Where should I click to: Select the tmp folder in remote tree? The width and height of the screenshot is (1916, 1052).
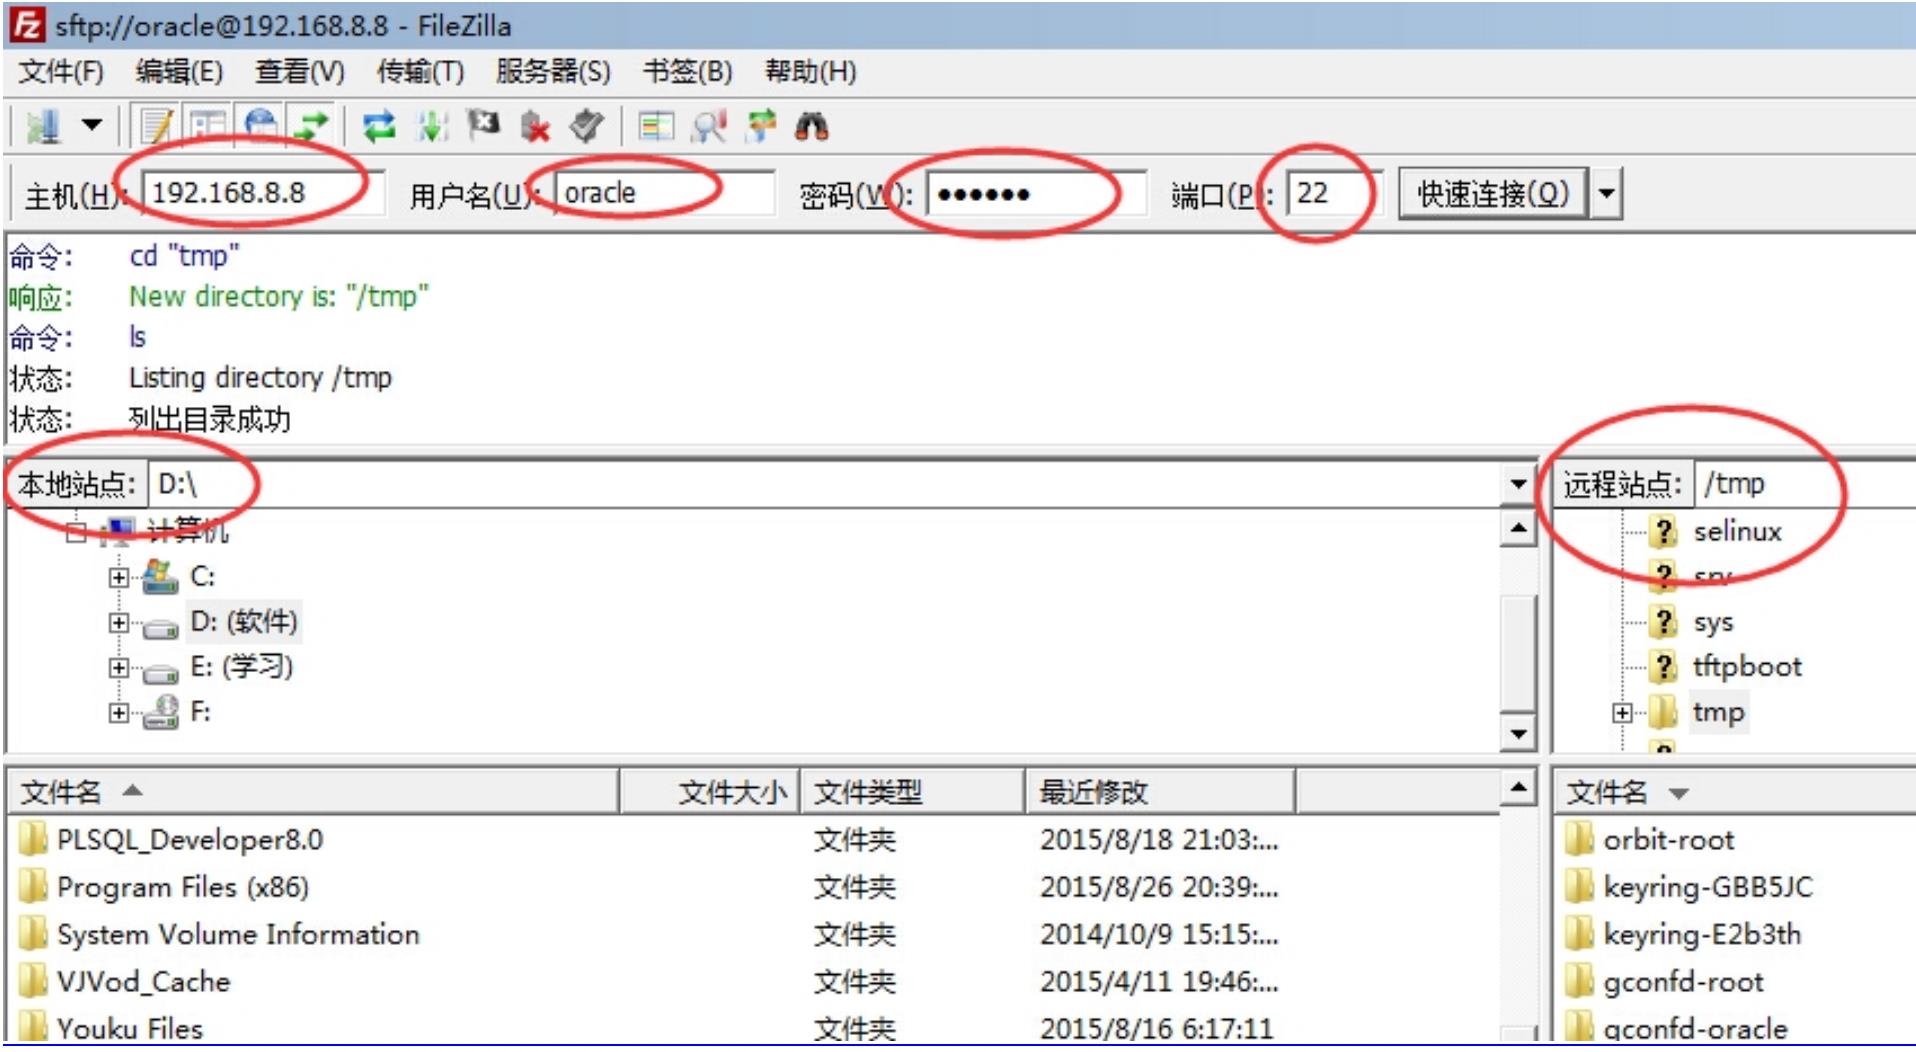[1718, 712]
